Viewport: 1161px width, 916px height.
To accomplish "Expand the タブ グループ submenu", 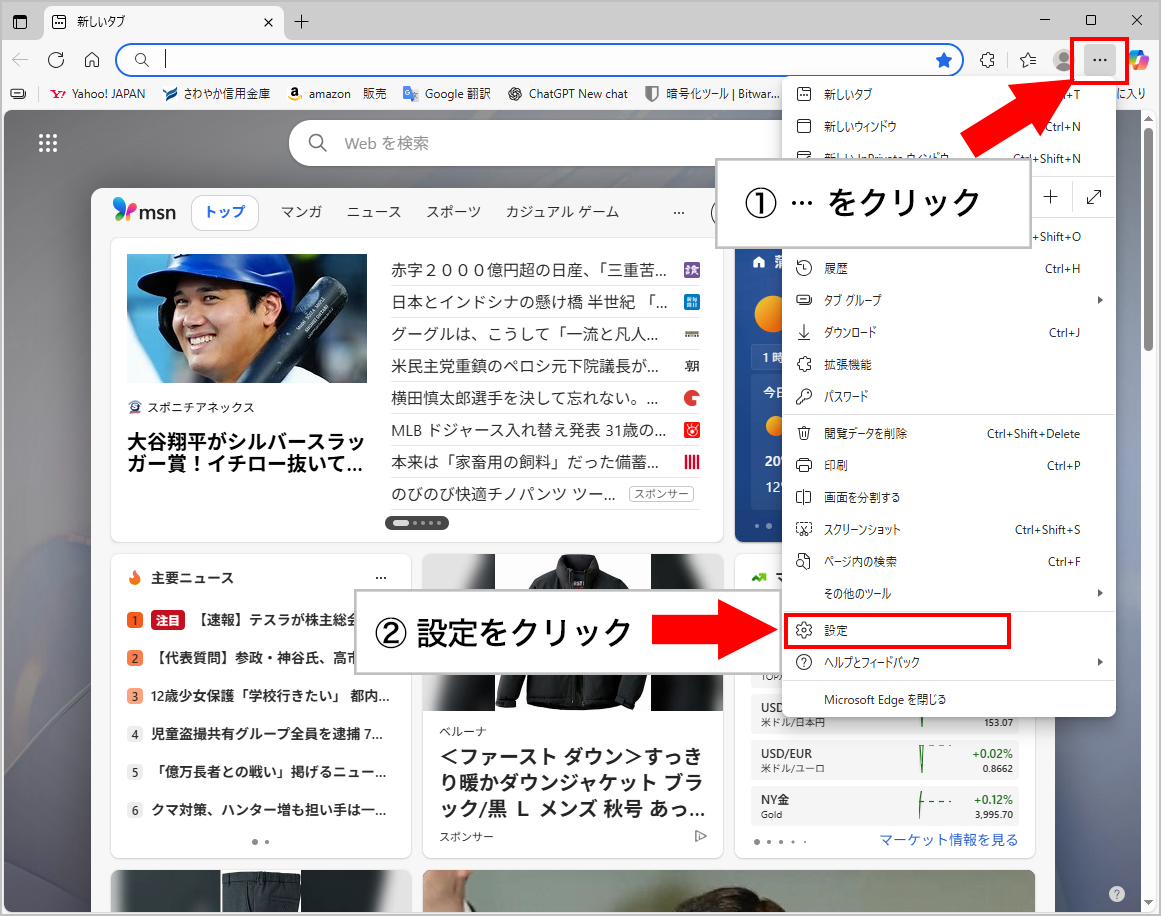I will pos(947,300).
